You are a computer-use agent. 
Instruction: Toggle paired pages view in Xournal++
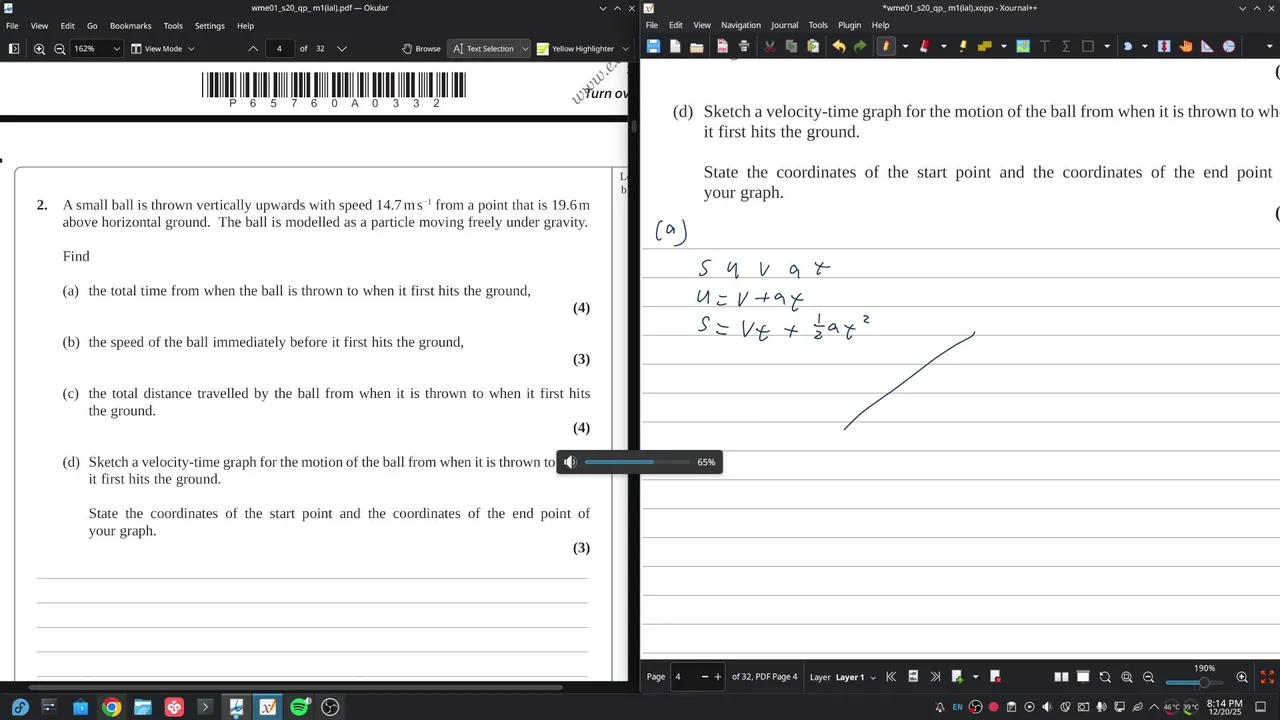1061,677
